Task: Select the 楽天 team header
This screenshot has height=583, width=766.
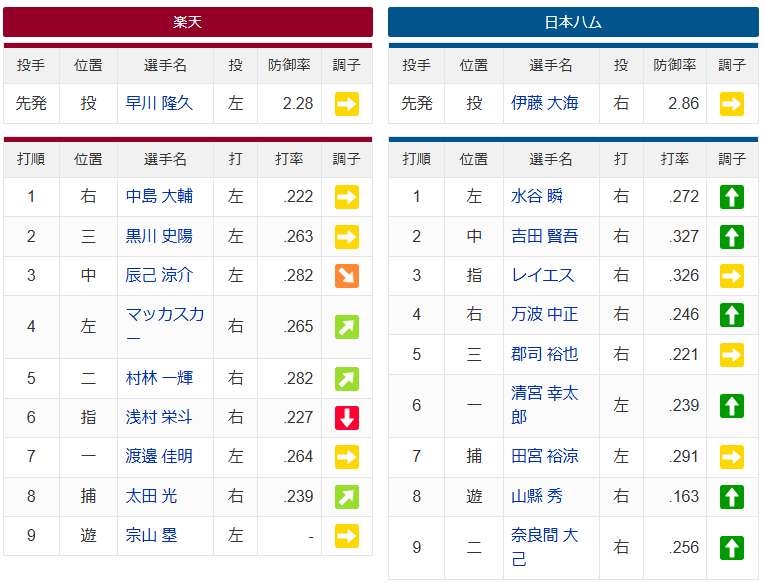Action: click(x=188, y=22)
